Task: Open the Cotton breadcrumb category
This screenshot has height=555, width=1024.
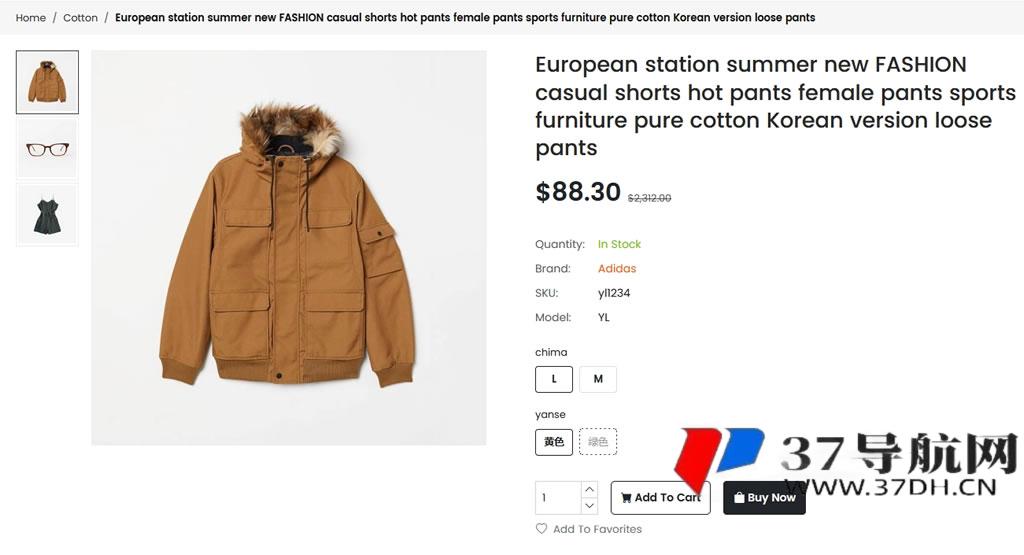Action: click(80, 18)
